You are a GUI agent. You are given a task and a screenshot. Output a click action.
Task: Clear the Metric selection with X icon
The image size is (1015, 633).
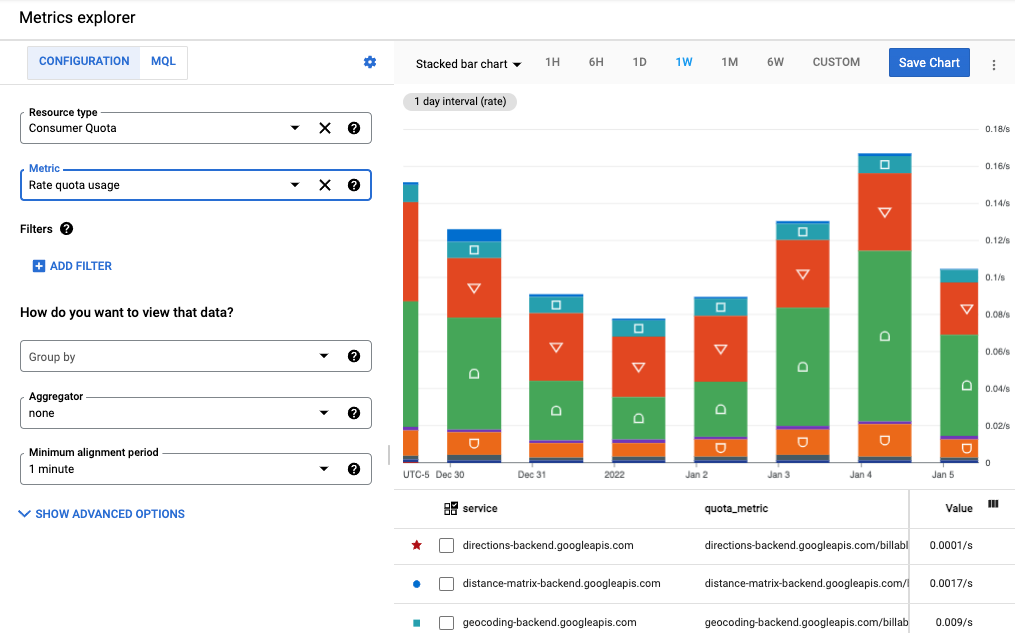324,185
